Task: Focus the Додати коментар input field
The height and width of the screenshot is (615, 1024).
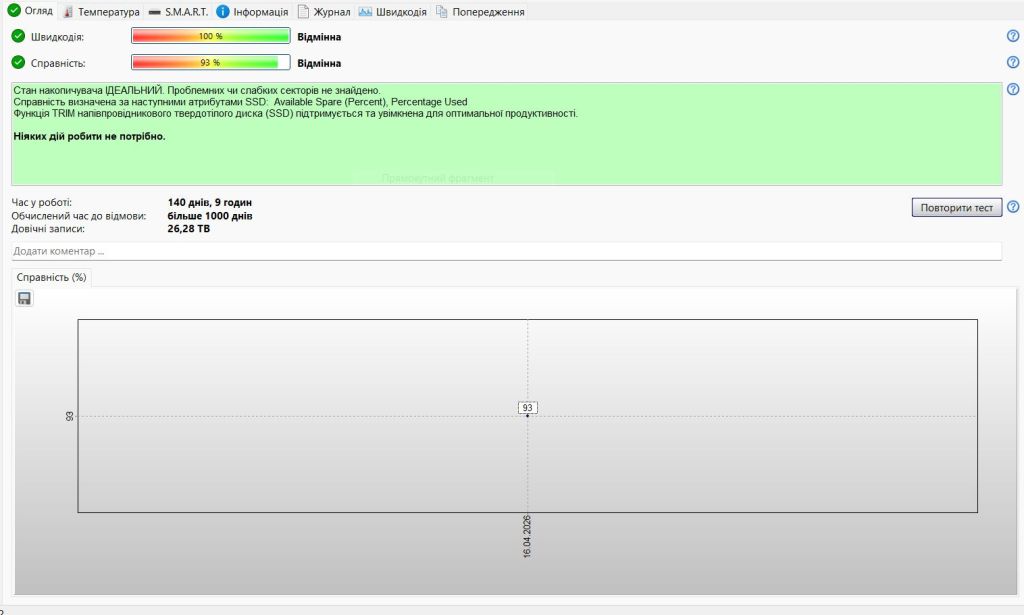Action: pyautogui.click(x=506, y=251)
